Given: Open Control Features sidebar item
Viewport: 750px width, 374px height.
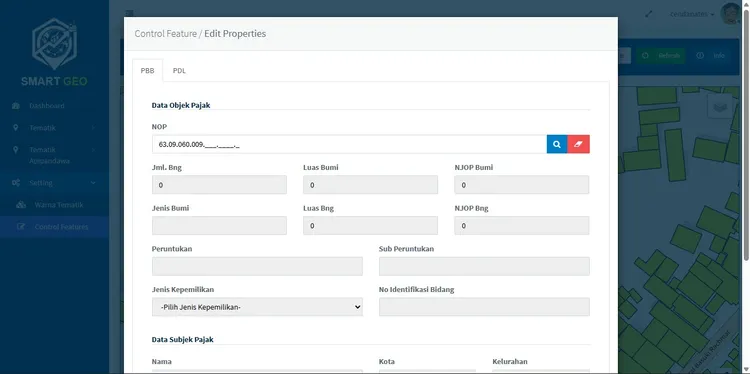Looking at the screenshot, I should [x=55, y=227].
